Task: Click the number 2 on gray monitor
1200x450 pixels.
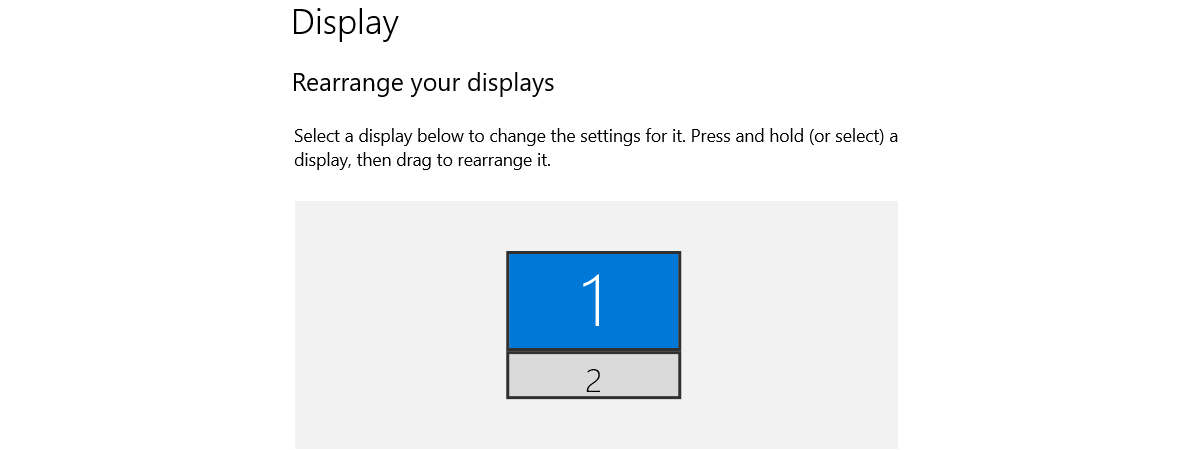Action: pyautogui.click(x=593, y=380)
